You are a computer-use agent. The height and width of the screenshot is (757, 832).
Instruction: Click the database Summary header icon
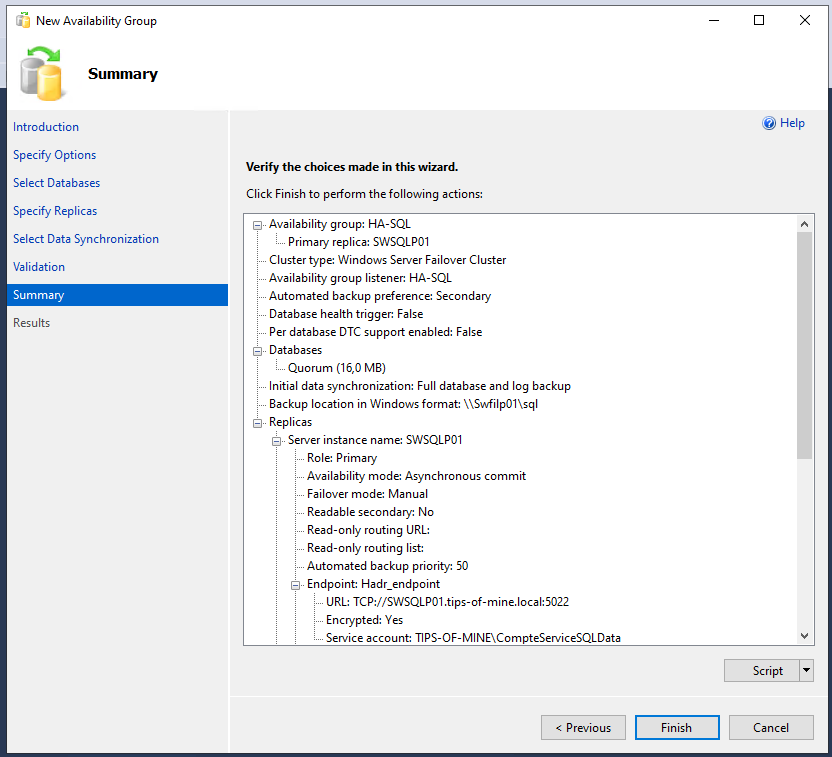click(41, 73)
